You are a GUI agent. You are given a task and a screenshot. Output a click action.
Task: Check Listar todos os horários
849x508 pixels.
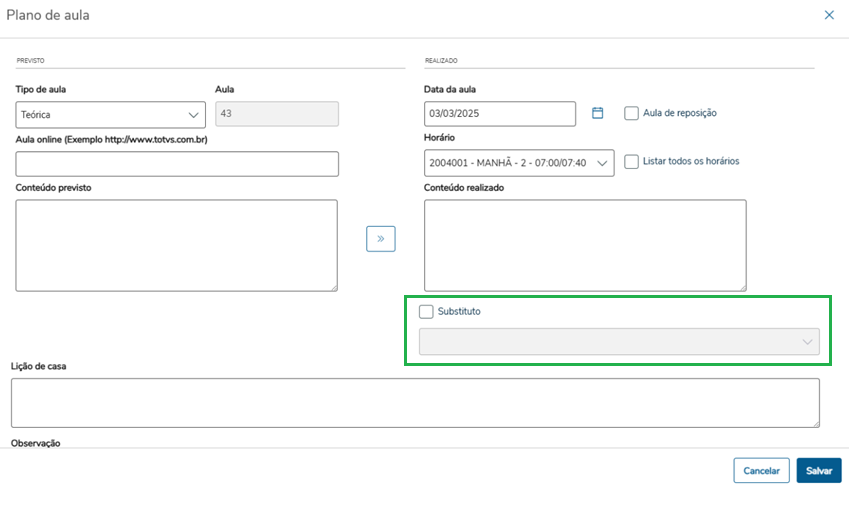coord(631,161)
